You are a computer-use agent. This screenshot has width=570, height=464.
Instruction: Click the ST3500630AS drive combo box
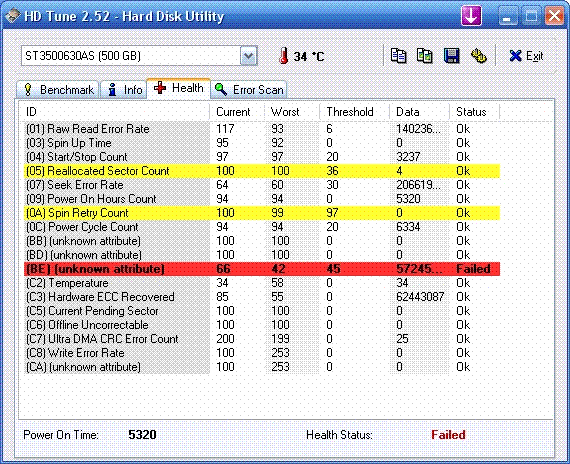coord(139,56)
